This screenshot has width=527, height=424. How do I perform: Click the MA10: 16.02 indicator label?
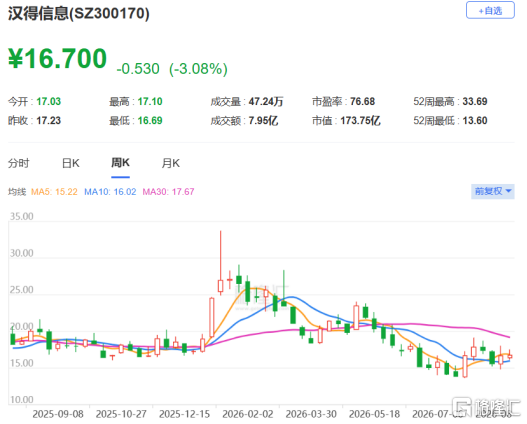(x=110, y=192)
